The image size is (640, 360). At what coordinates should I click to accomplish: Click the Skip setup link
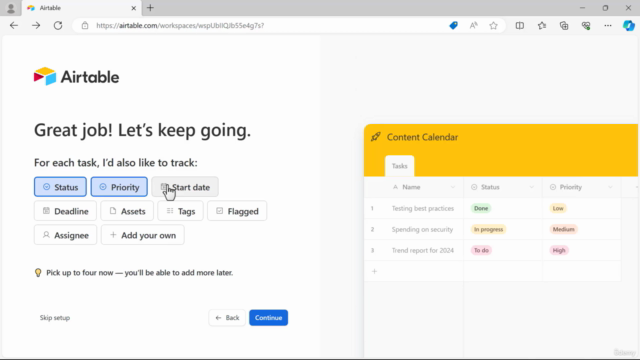(55, 318)
